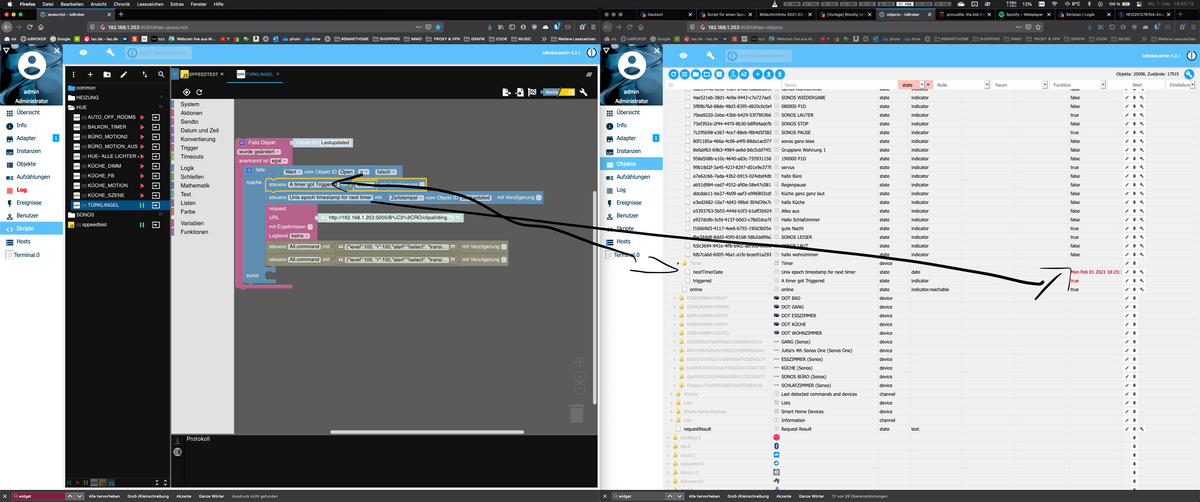The image size is (1200, 502).
Task: Toggle 'mit Verzögerung' checkbox on Unix epoch block
Action: [538, 198]
